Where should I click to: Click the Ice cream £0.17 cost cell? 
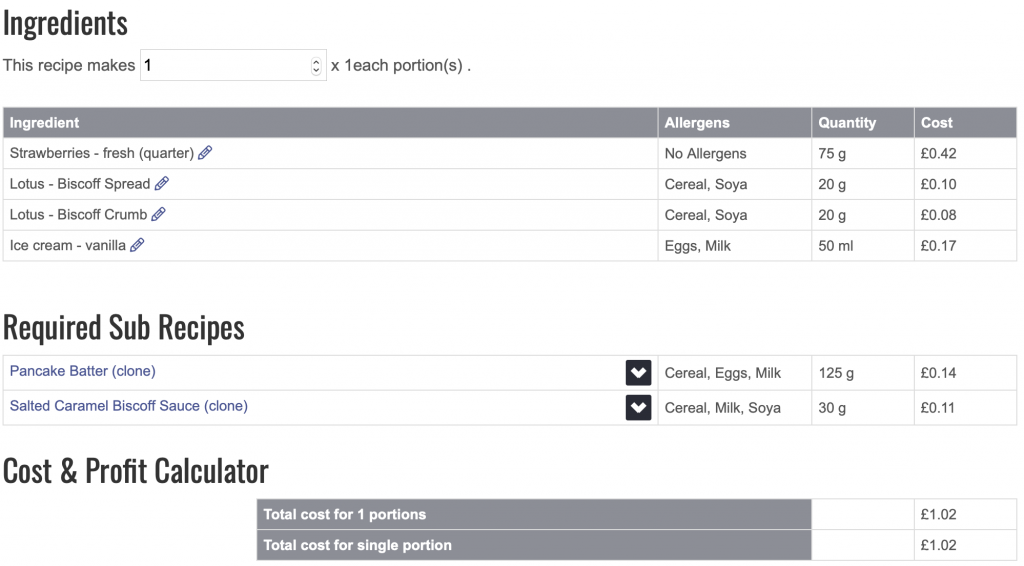(965, 246)
